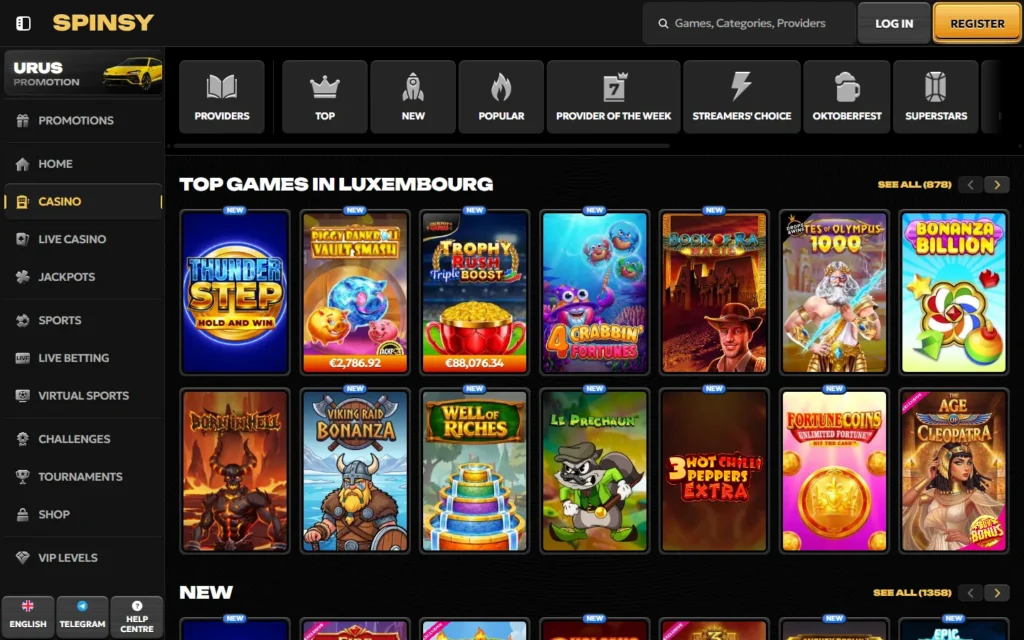Image resolution: width=1024 pixels, height=640 pixels.
Task: Open the Fortune Coins game
Action: click(x=835, y=471)
